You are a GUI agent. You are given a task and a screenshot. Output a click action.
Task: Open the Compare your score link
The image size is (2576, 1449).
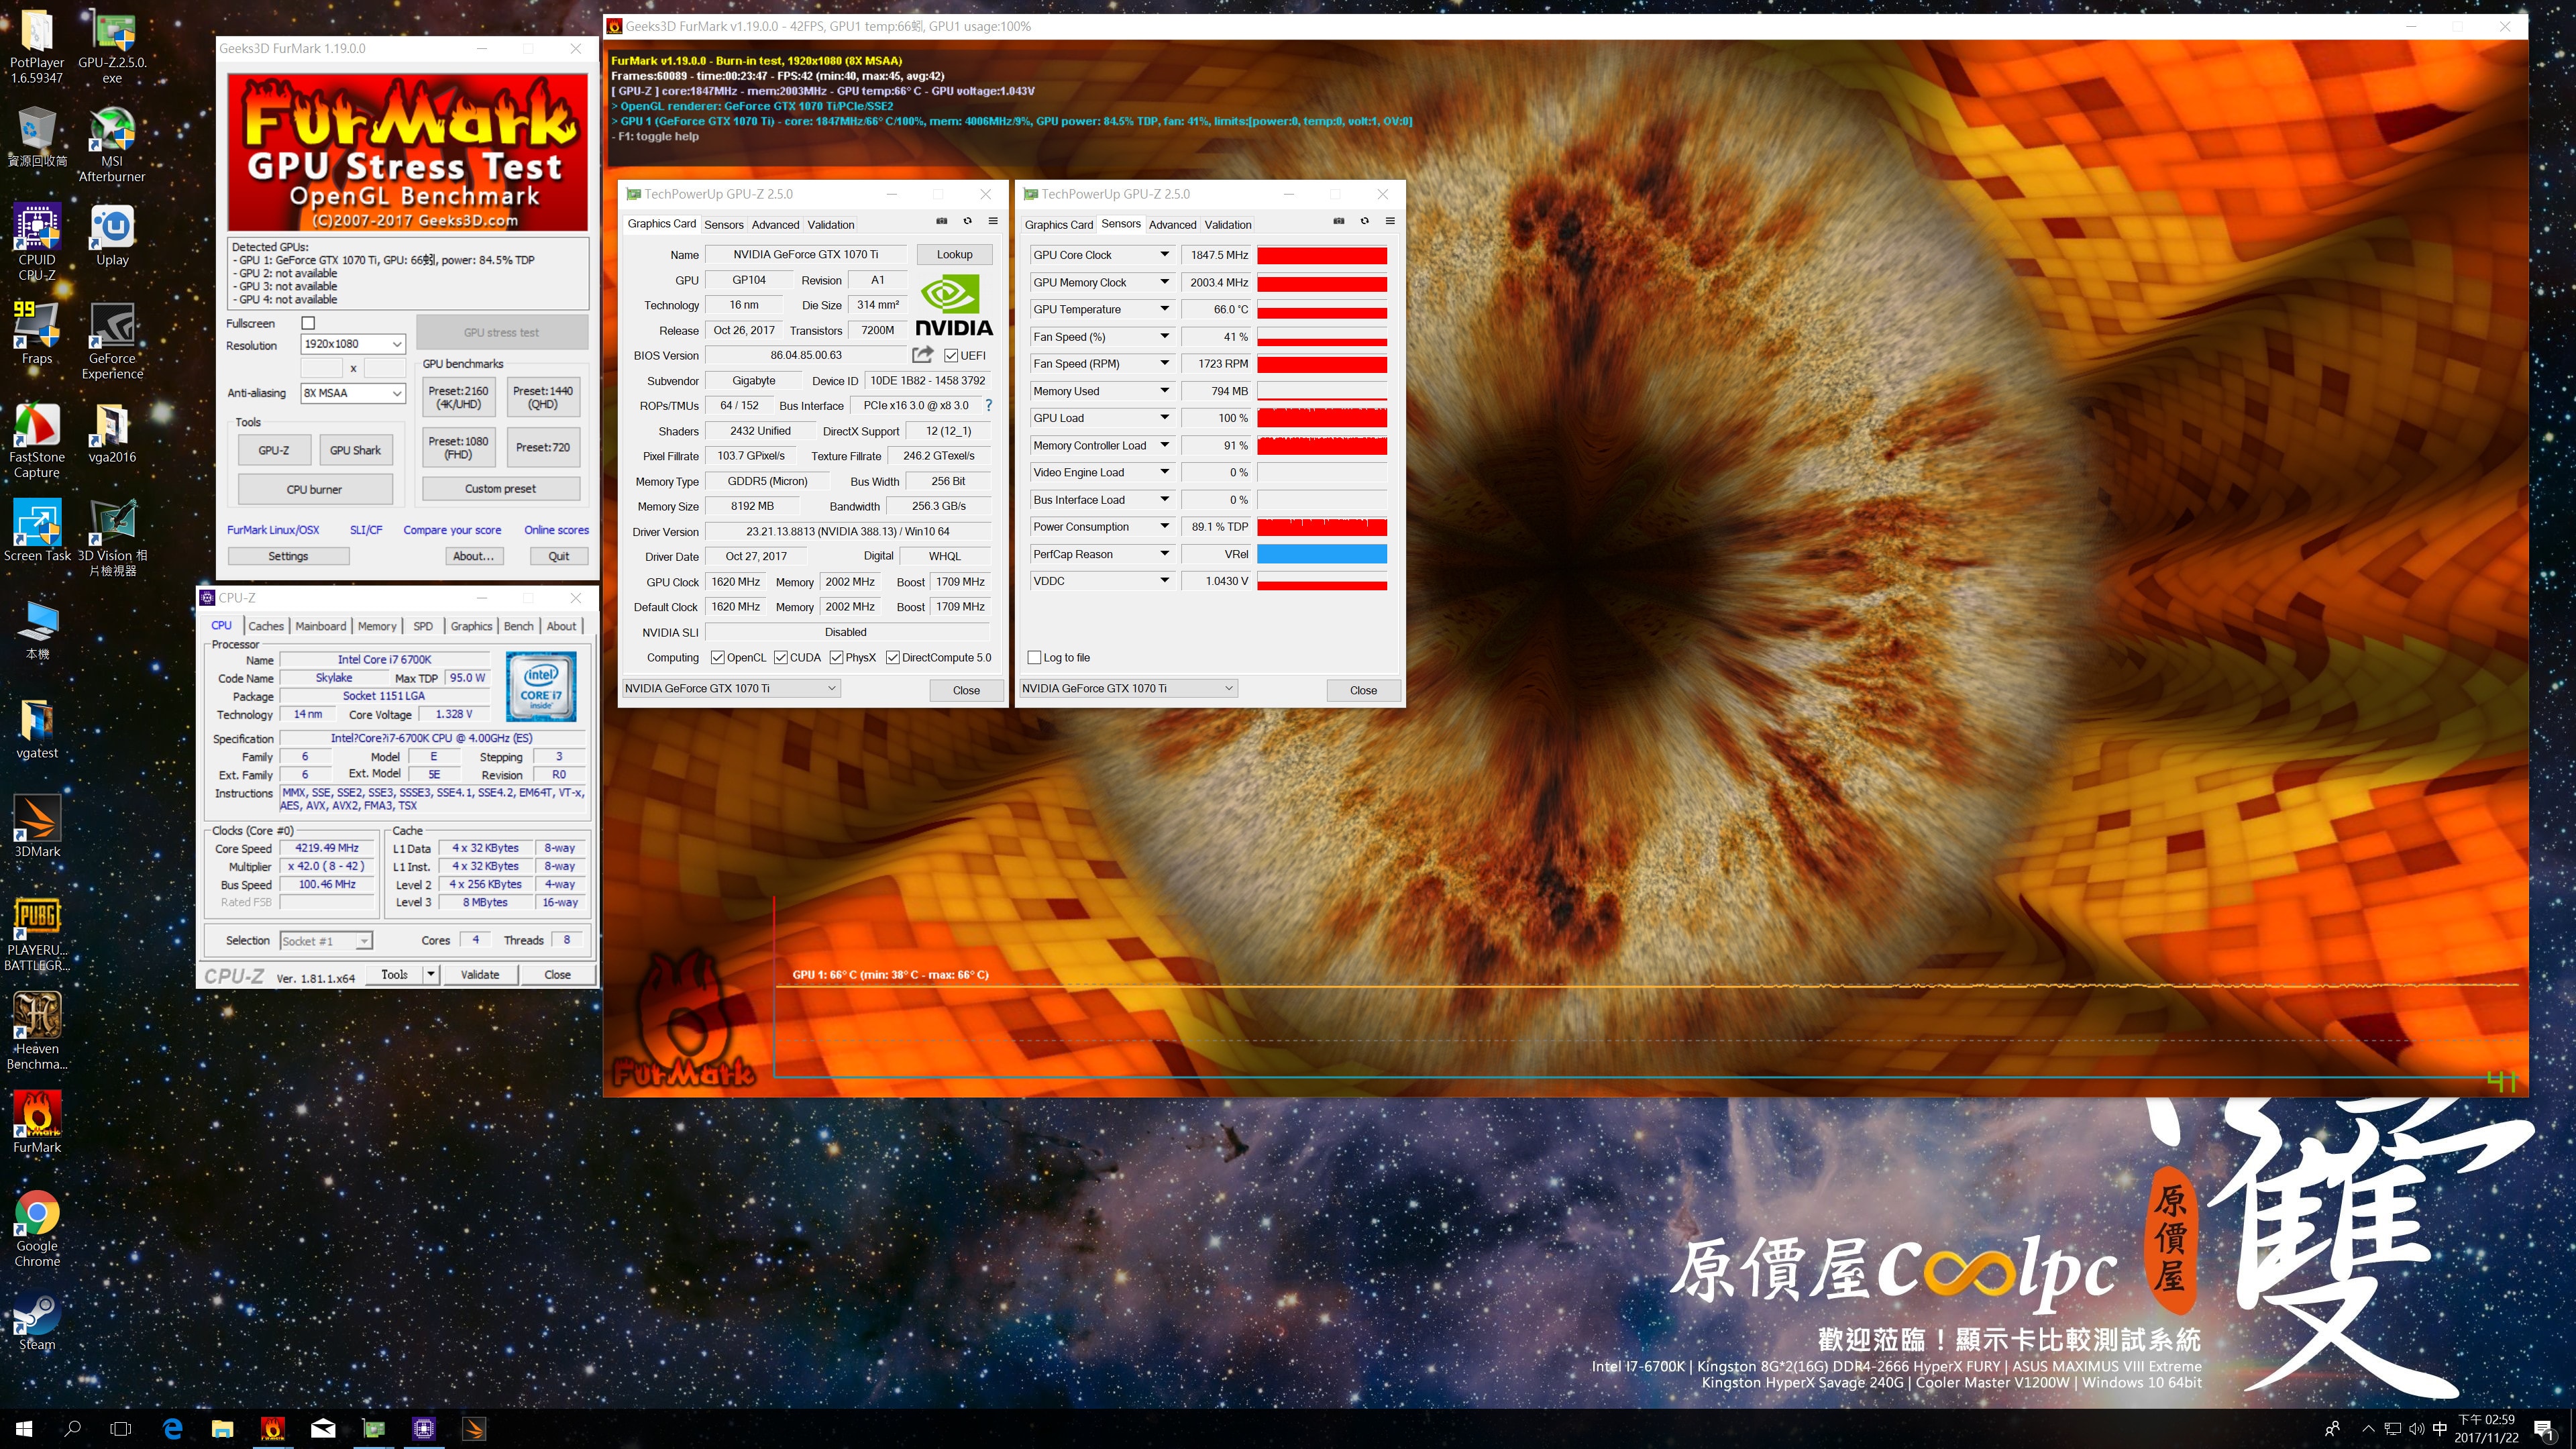[452, 530]
